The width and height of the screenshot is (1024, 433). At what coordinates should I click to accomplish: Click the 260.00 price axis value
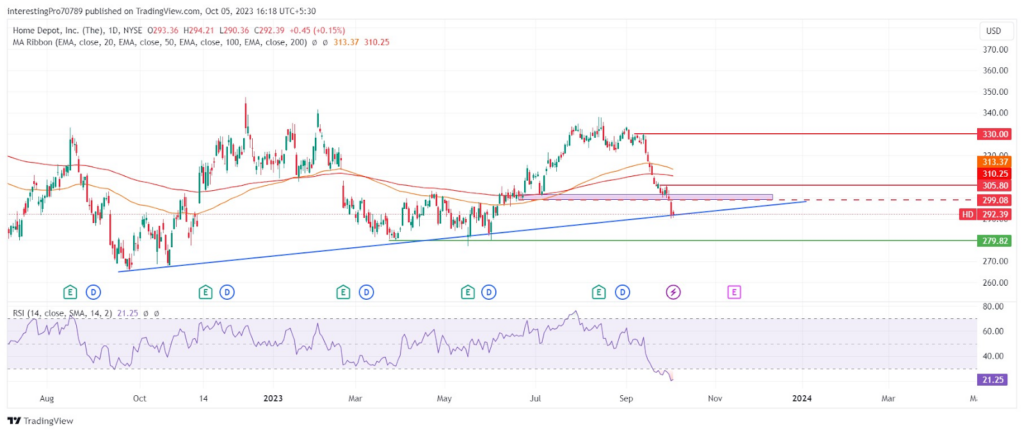pyautogui.click(x=994, y=283)
